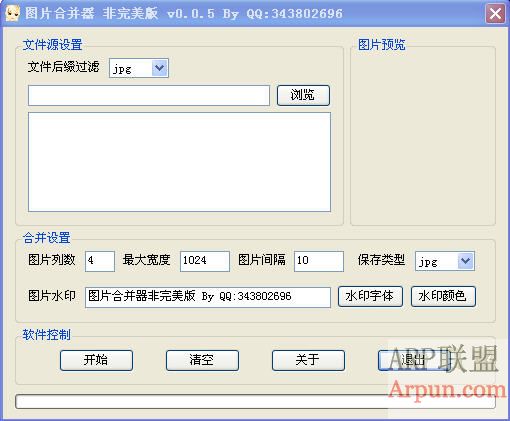Exit the program with 退出 button
510x421 pixels.
414,360
